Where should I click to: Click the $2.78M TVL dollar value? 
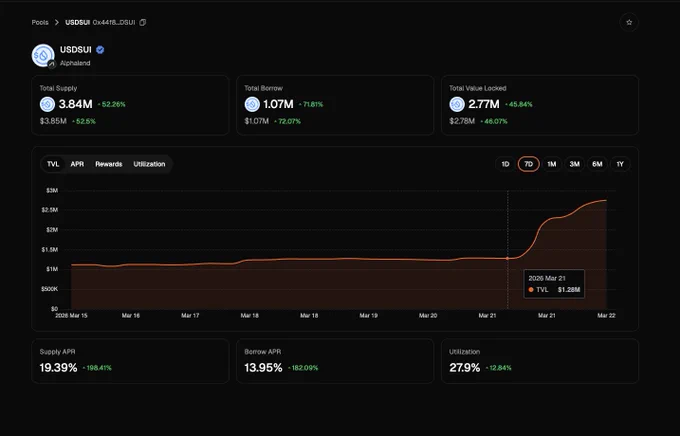(x=462, y=121)
